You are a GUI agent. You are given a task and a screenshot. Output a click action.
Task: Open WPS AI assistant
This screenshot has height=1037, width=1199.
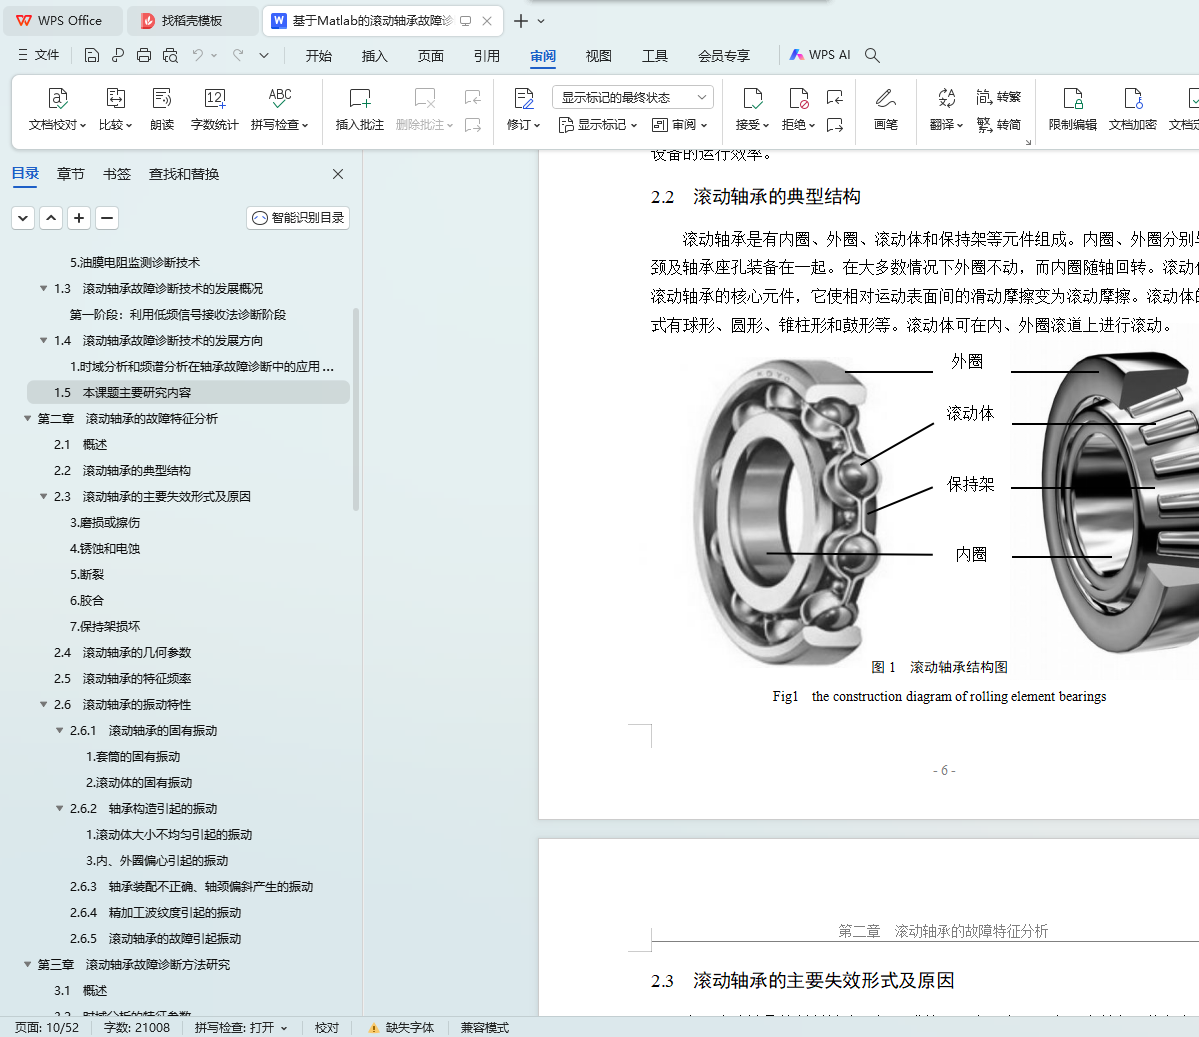[x=820, y=55]
